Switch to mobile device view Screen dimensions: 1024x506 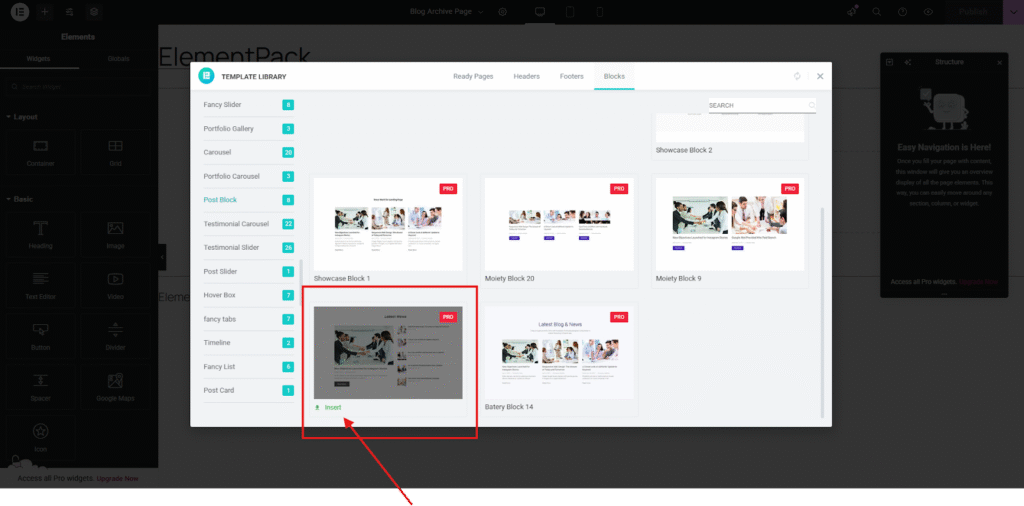[x=600, y=12]
